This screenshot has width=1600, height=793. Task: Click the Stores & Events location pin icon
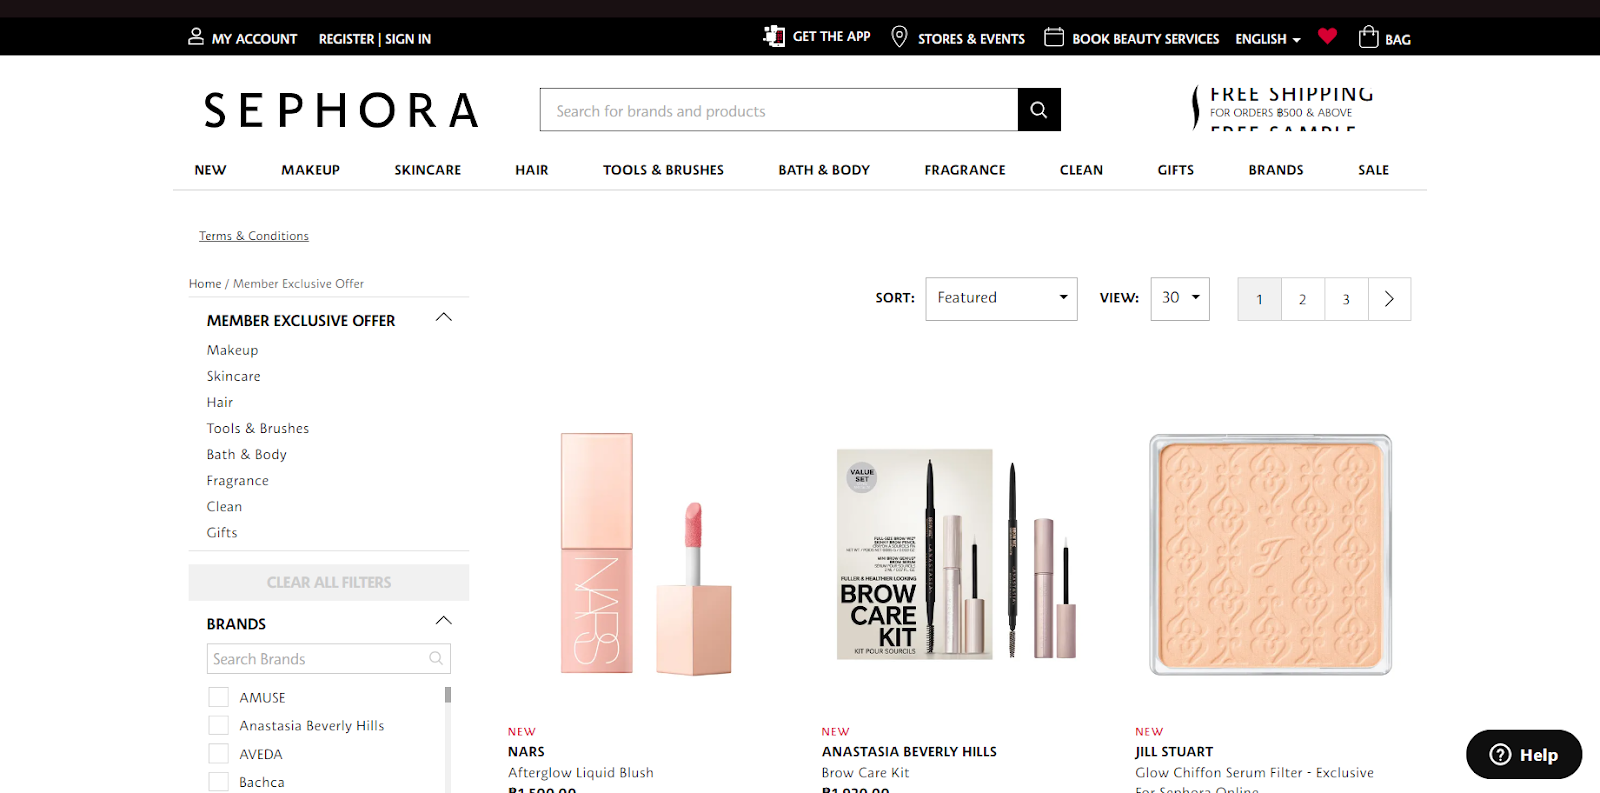pyautogui.click(x=899, y=37)
